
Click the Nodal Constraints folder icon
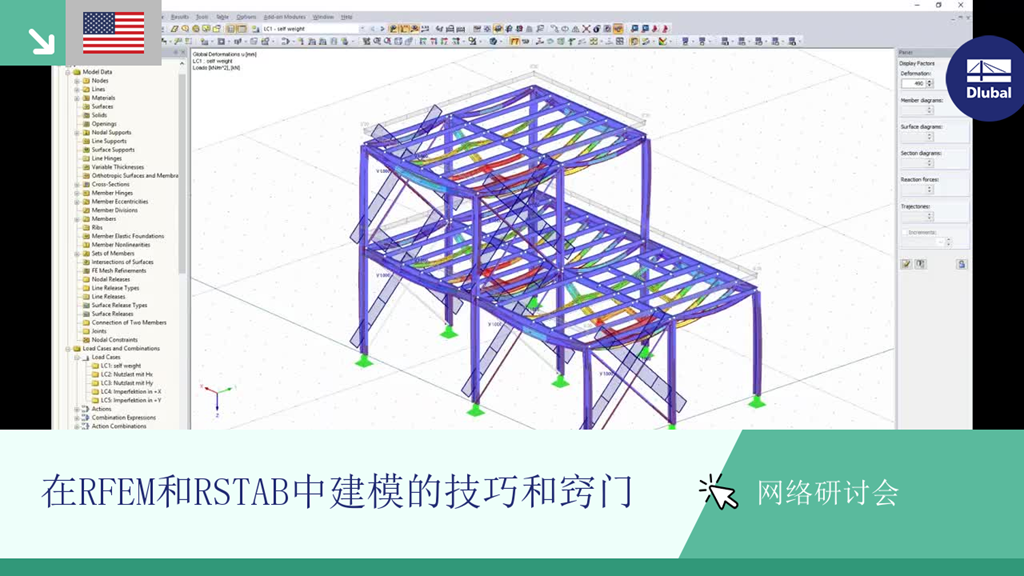86,340
